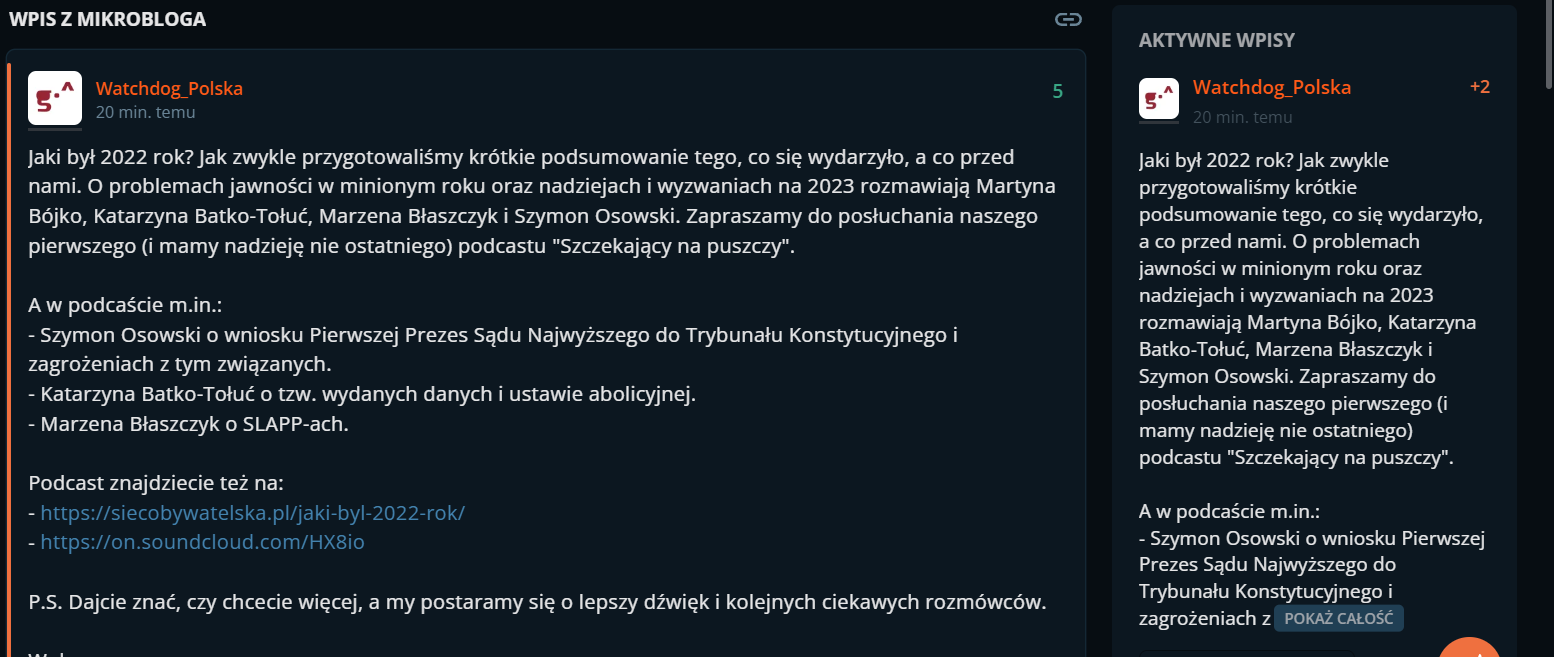Open Watchdog_Polska avatar in the main post
The image size is (1554, 657).
[55, 98]
